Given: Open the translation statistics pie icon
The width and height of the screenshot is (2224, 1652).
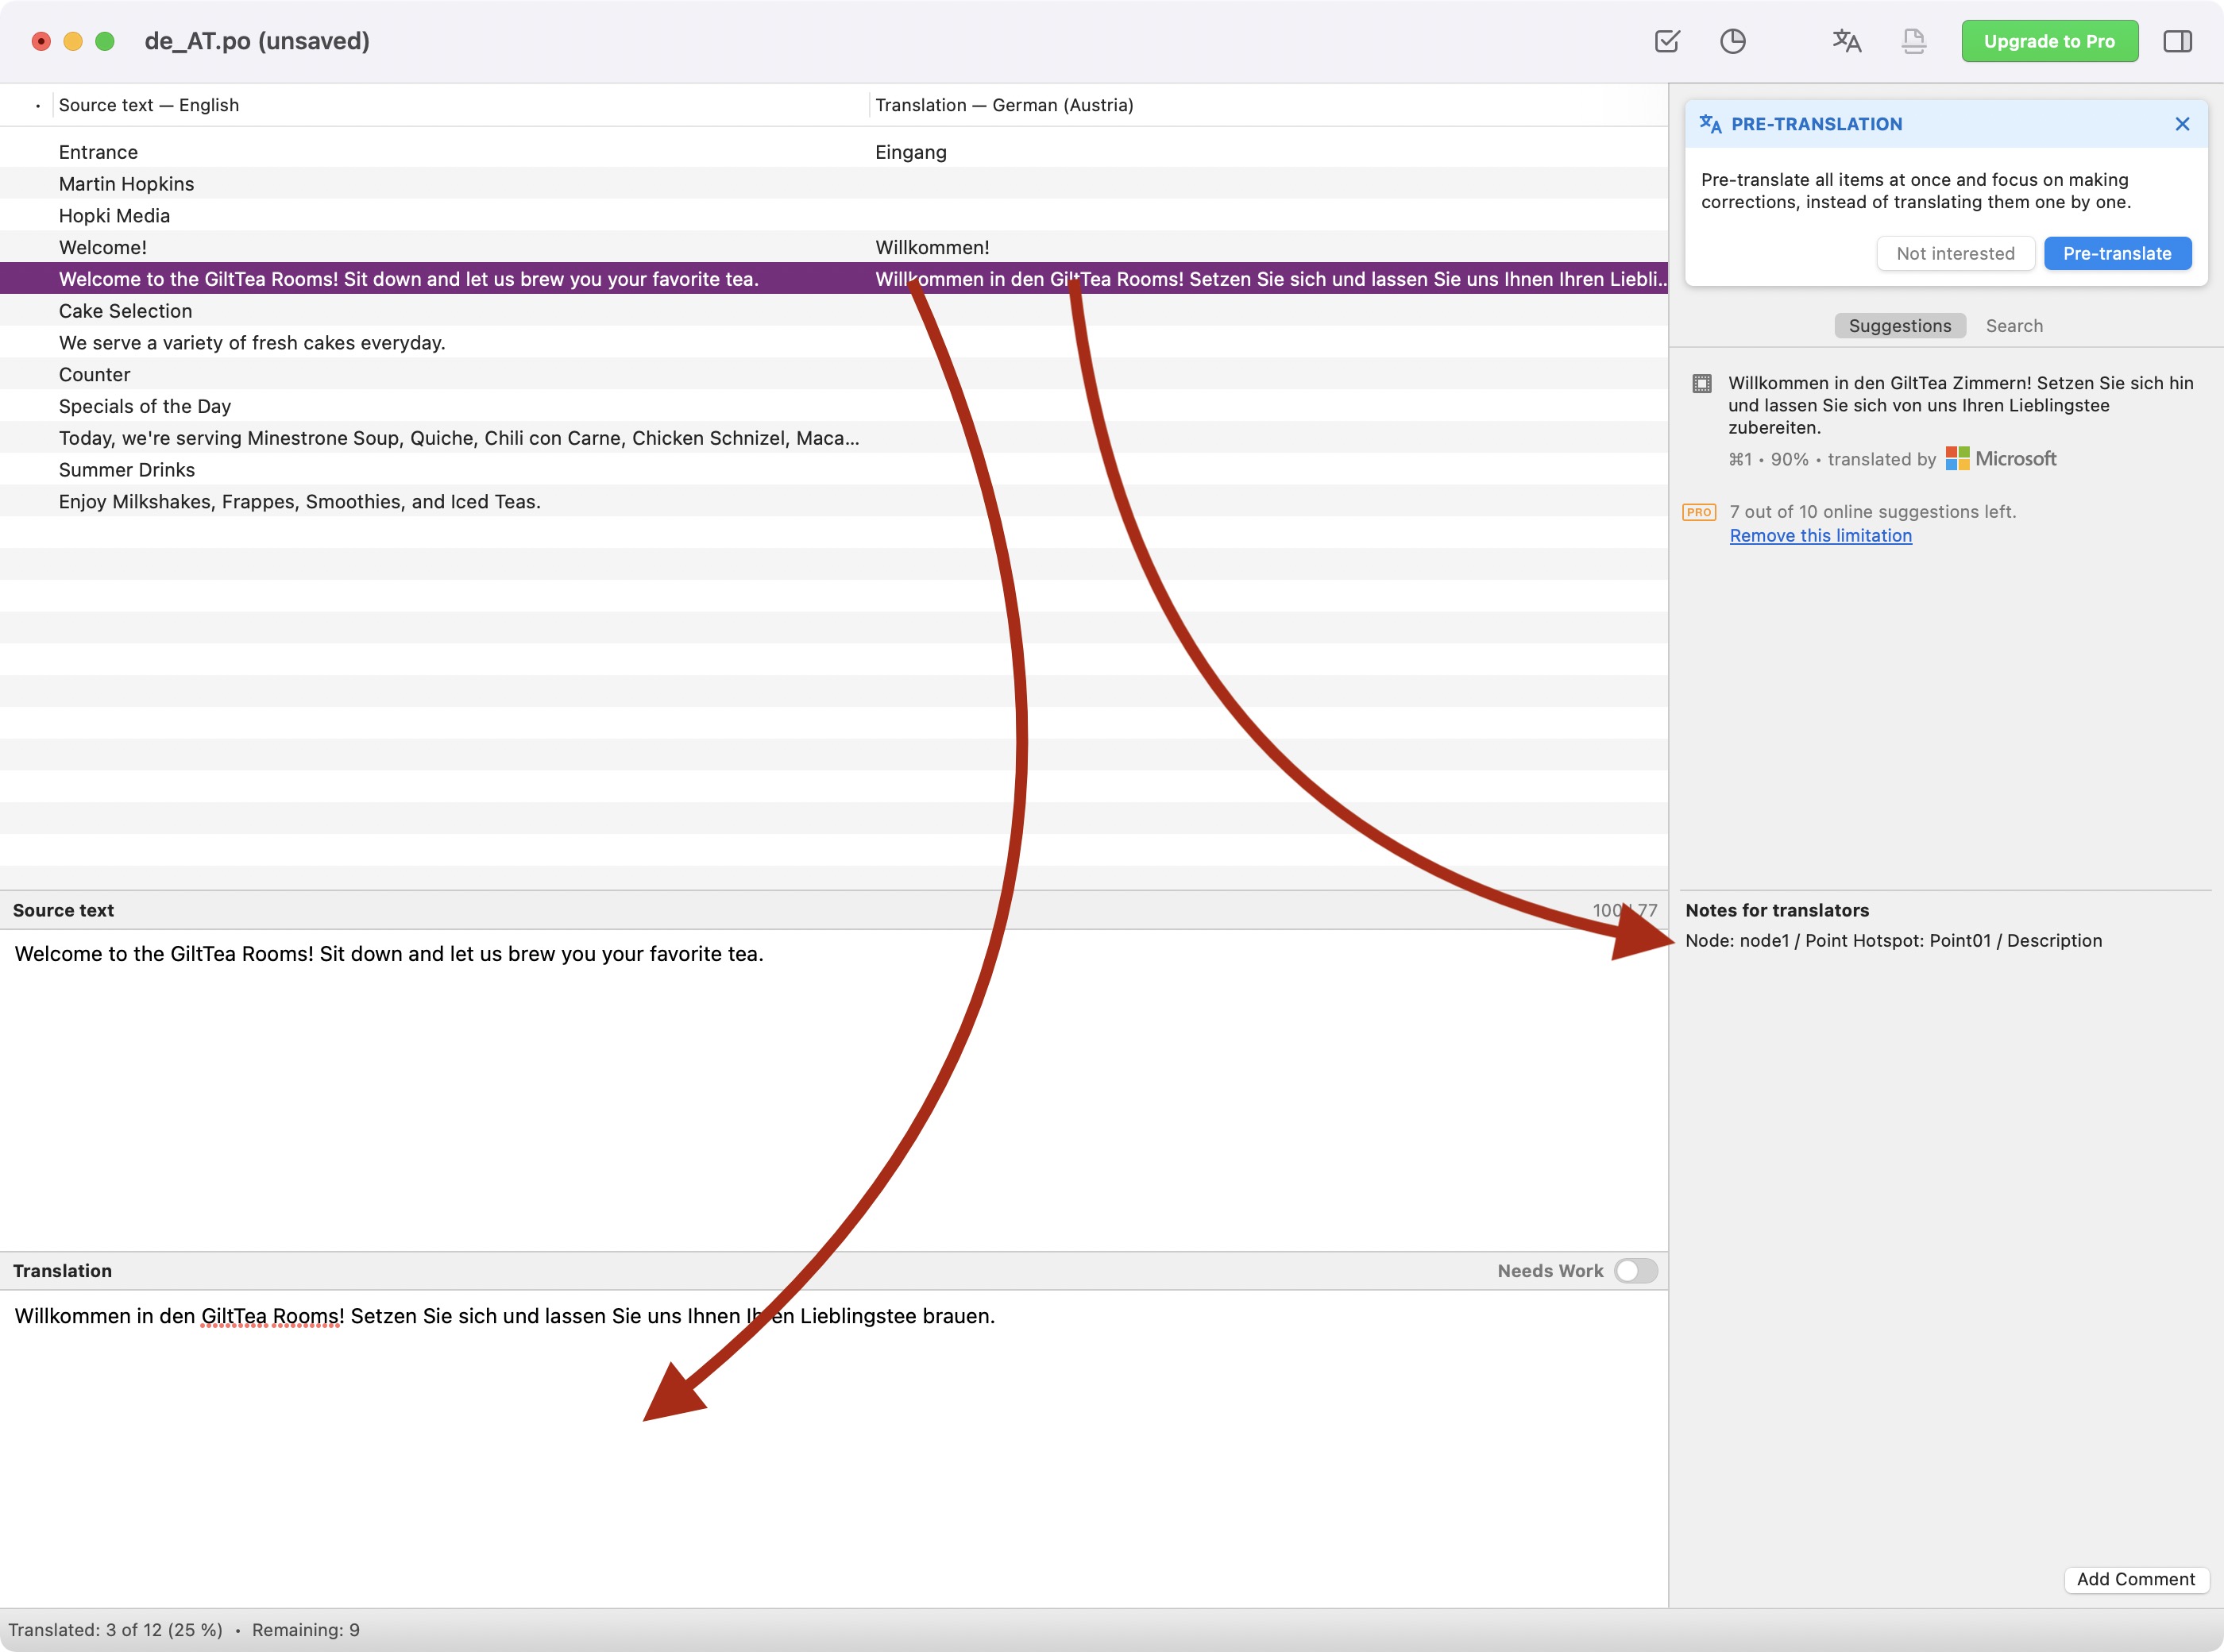Looking at the screenshot, I should 1733,41.
